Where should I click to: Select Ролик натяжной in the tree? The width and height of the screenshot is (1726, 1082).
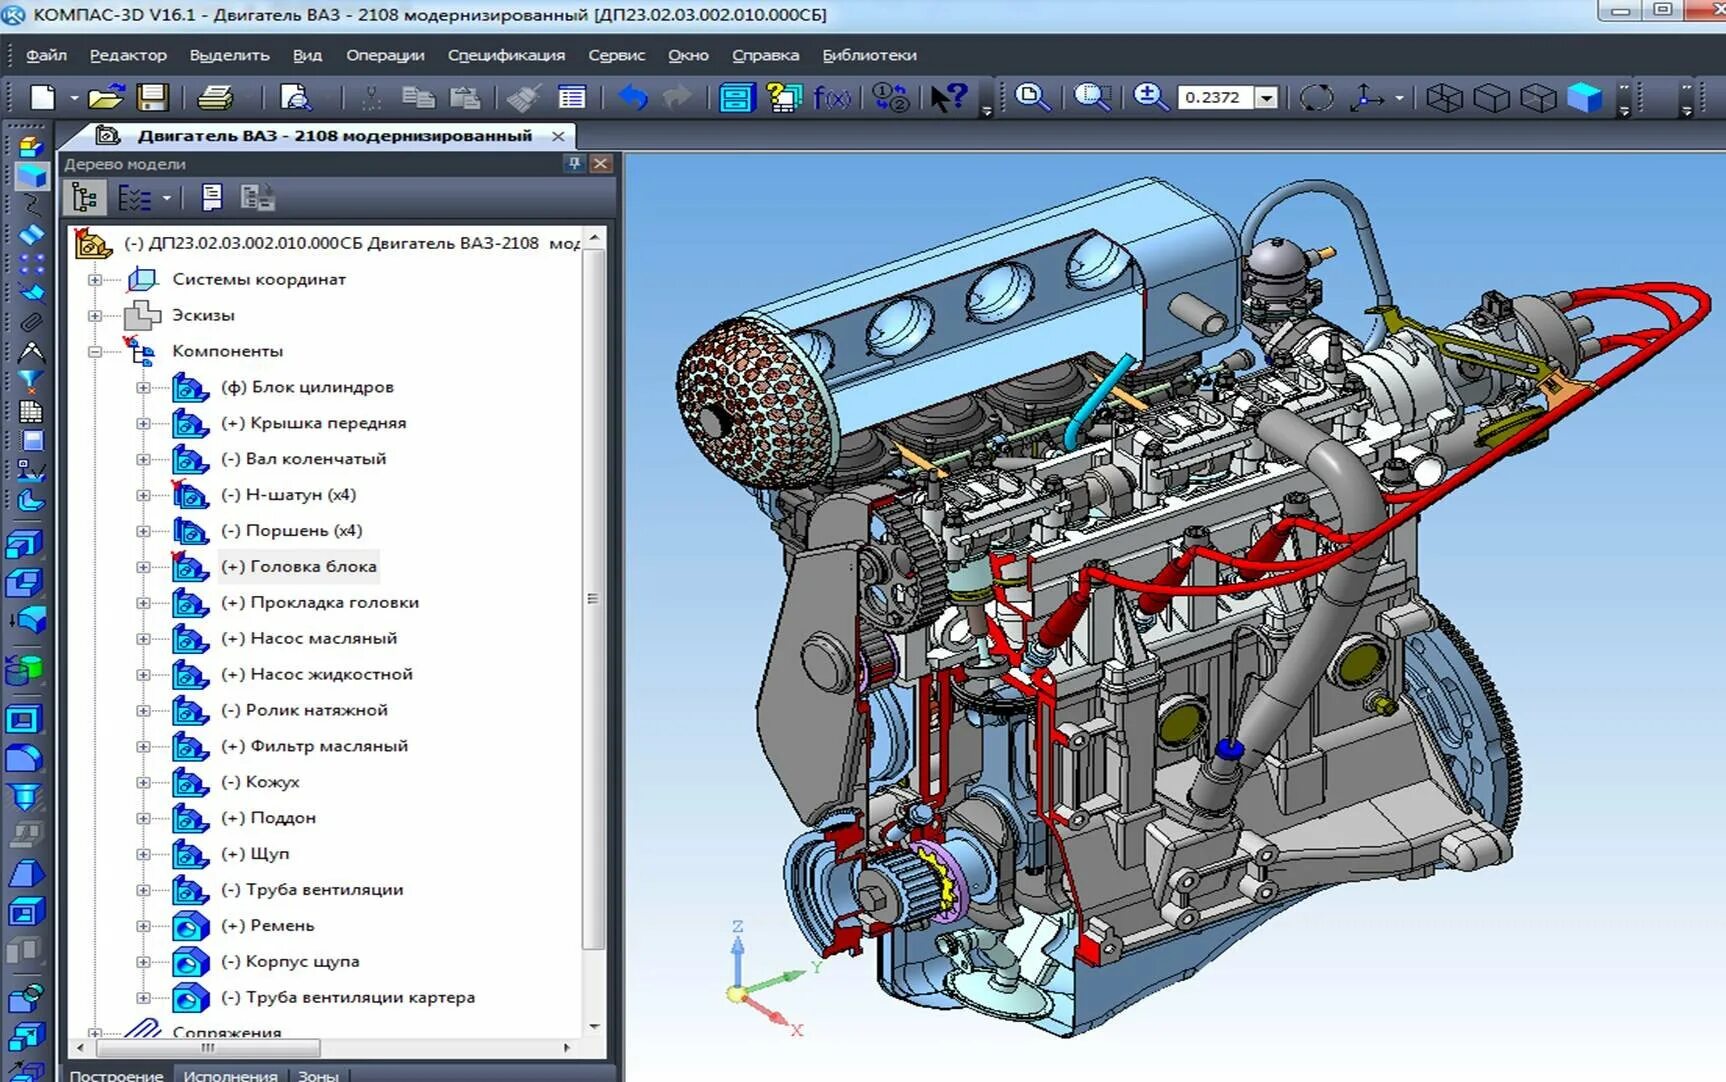(x=304, y=711)
